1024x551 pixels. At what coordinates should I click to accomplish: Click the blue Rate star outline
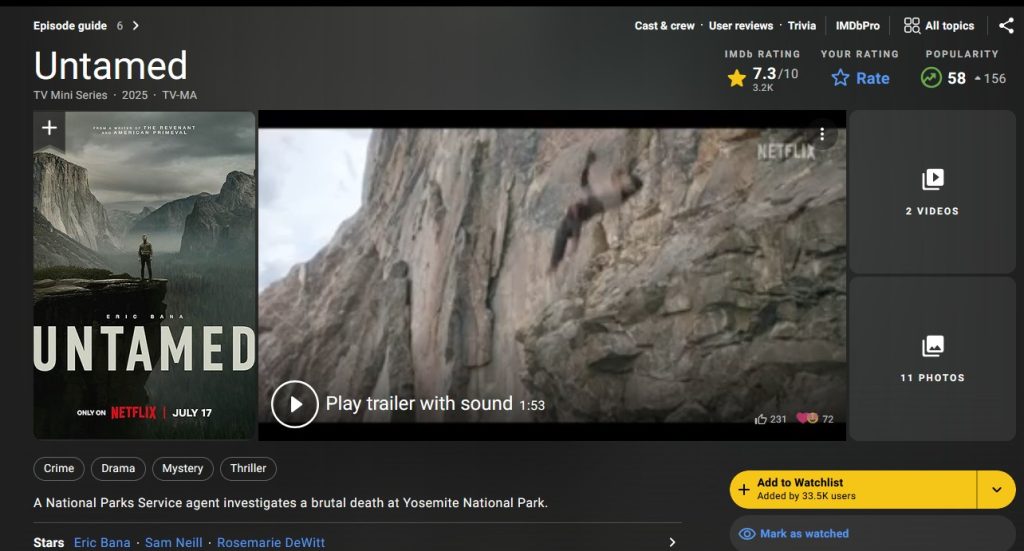click(x=840, y=78)
